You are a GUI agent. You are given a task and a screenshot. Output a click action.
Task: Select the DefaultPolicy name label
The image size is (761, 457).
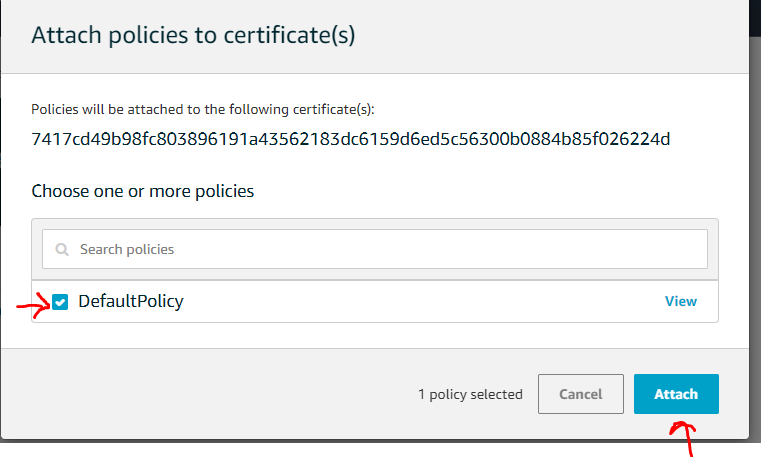(x=131, y=301)
